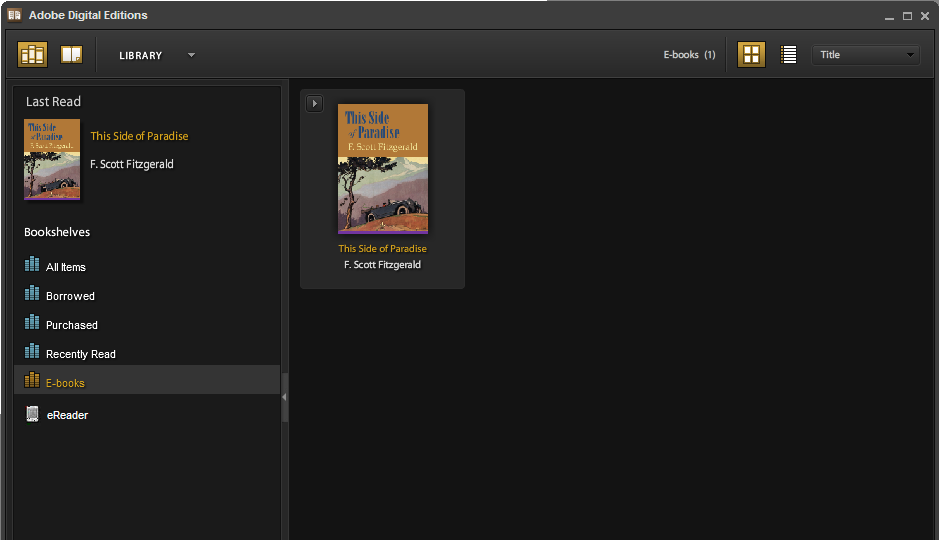Select E-books bookshelf
Image resolution: width=939 pixels, height=540 pixels.
[x=147, y=380]
